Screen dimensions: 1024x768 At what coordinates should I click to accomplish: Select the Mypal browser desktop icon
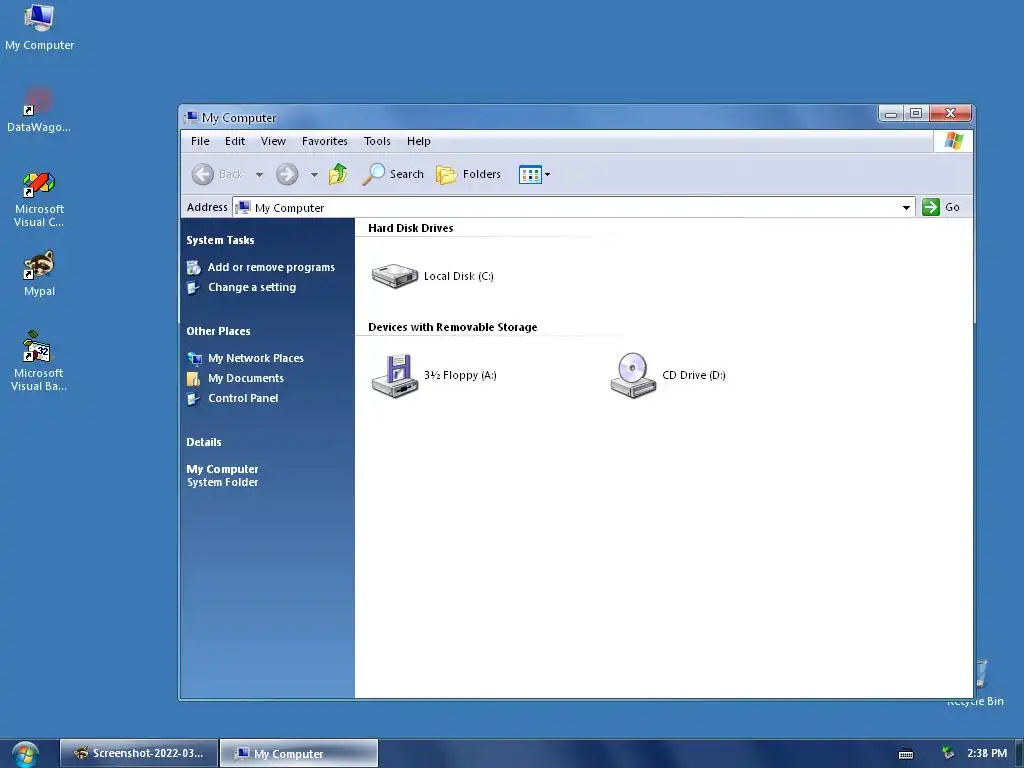(39, 274)
